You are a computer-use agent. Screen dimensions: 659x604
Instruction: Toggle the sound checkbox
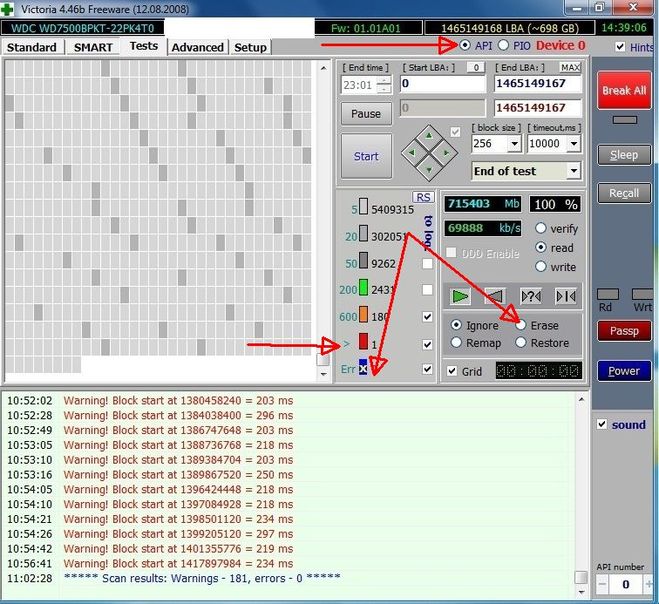click(602, 424)
